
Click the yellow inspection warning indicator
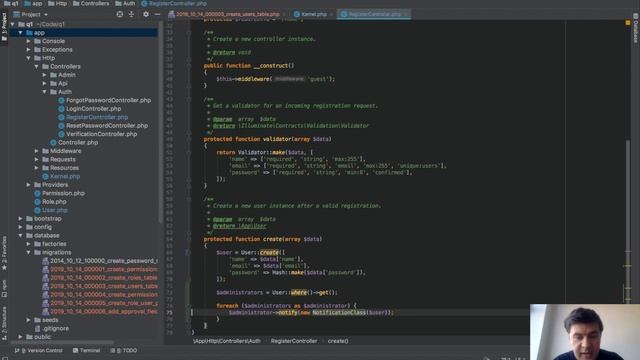pos(628,23)
